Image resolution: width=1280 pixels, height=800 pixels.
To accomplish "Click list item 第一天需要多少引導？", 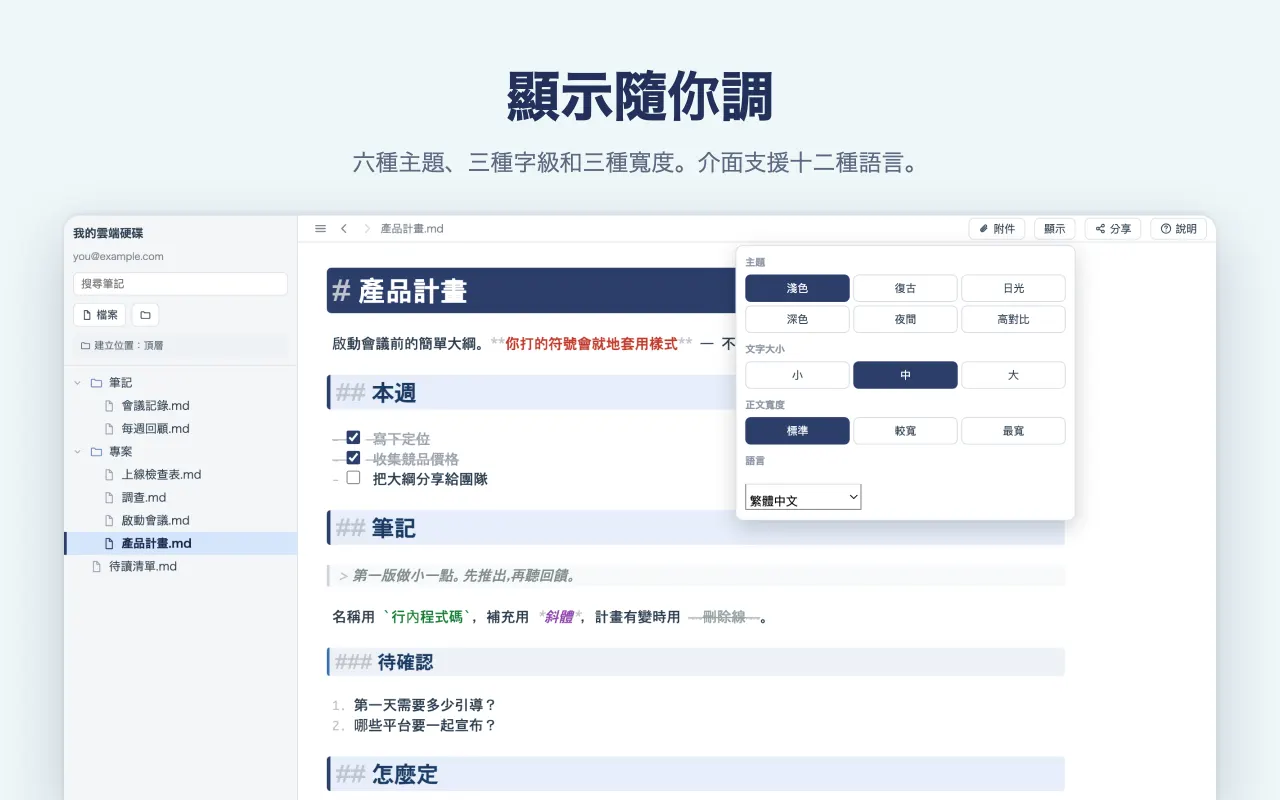I will point(425,705).
